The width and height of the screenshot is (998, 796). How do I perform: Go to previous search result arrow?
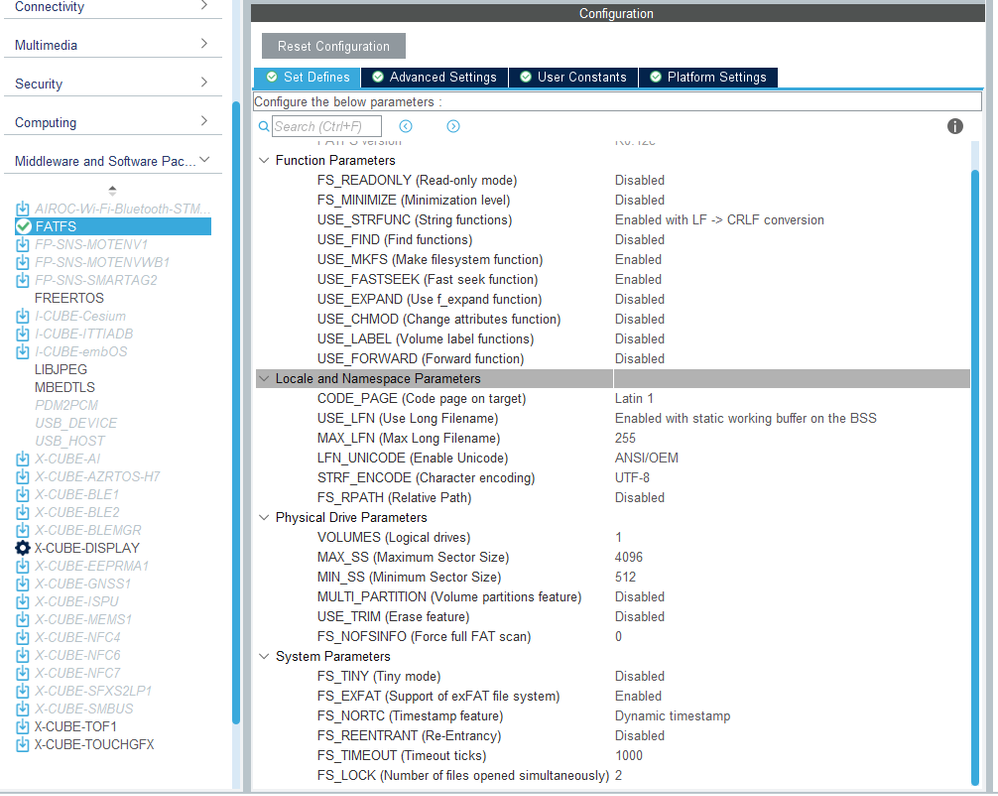click(405, 126)
